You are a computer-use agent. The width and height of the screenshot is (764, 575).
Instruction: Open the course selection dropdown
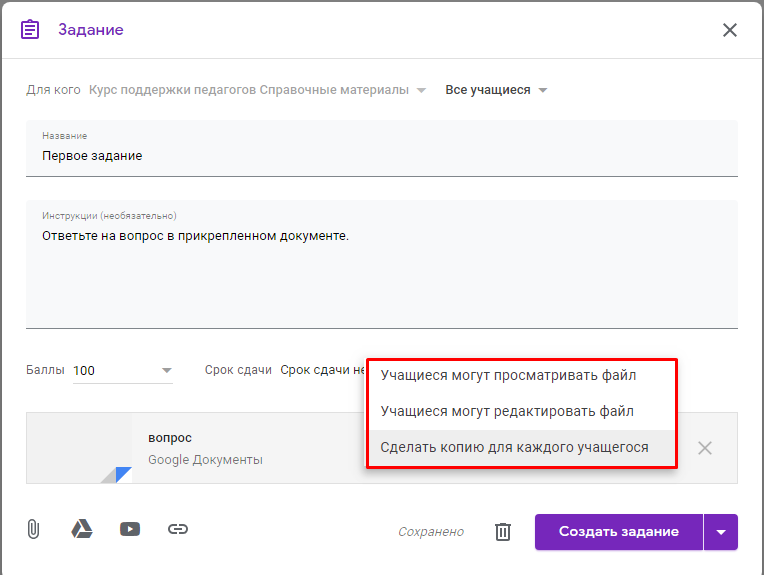pos(258,90)
